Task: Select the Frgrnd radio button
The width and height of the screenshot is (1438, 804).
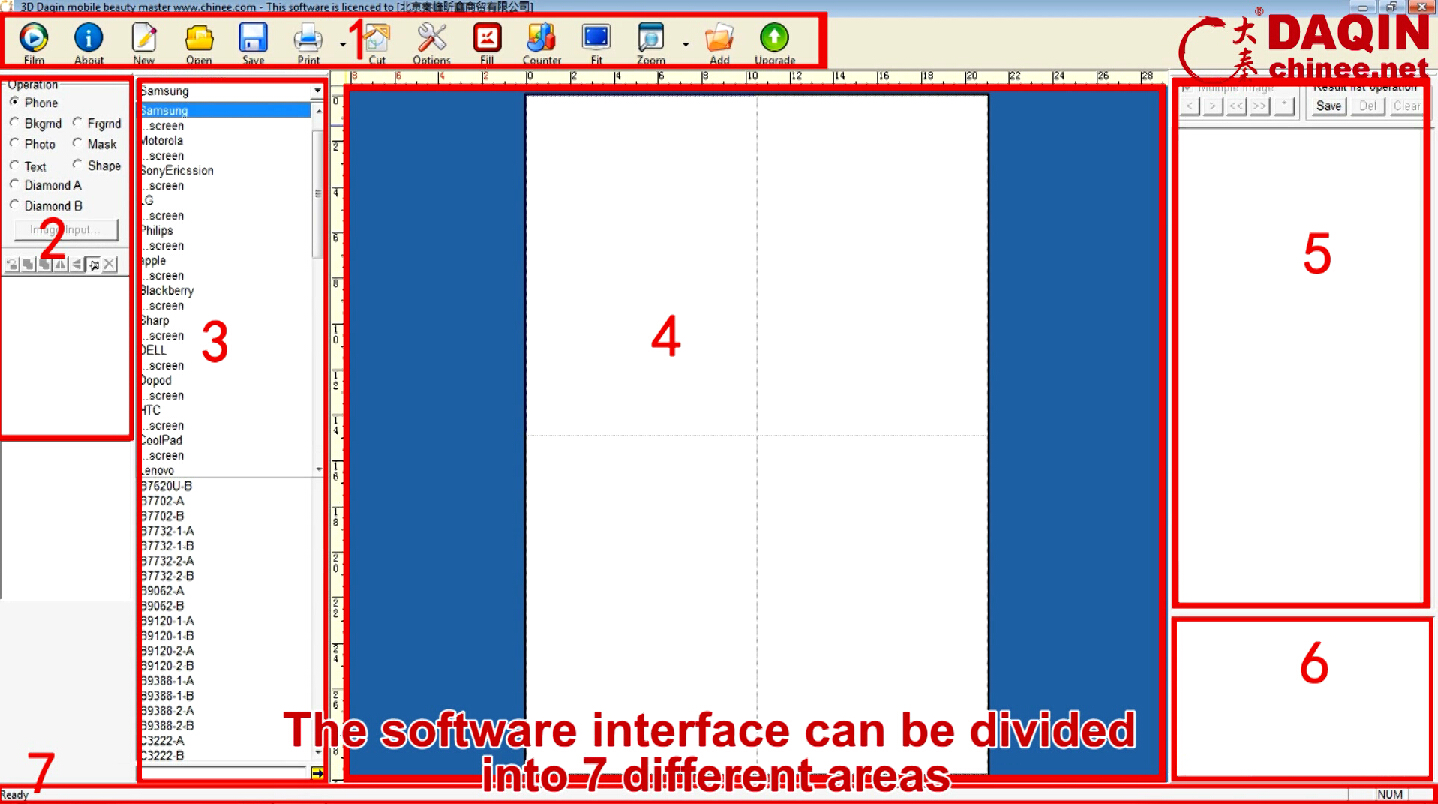Action: click(x=78, y=123)
